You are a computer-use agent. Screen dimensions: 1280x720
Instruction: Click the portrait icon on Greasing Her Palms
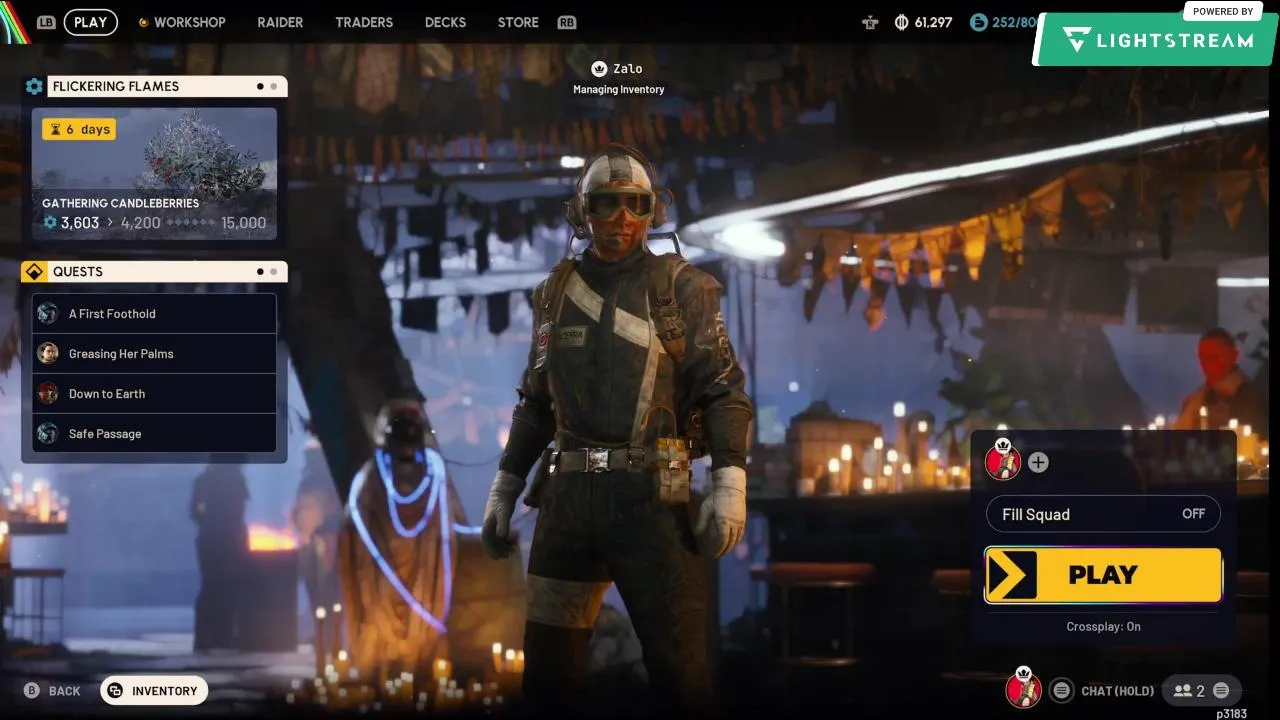point(48,354)
